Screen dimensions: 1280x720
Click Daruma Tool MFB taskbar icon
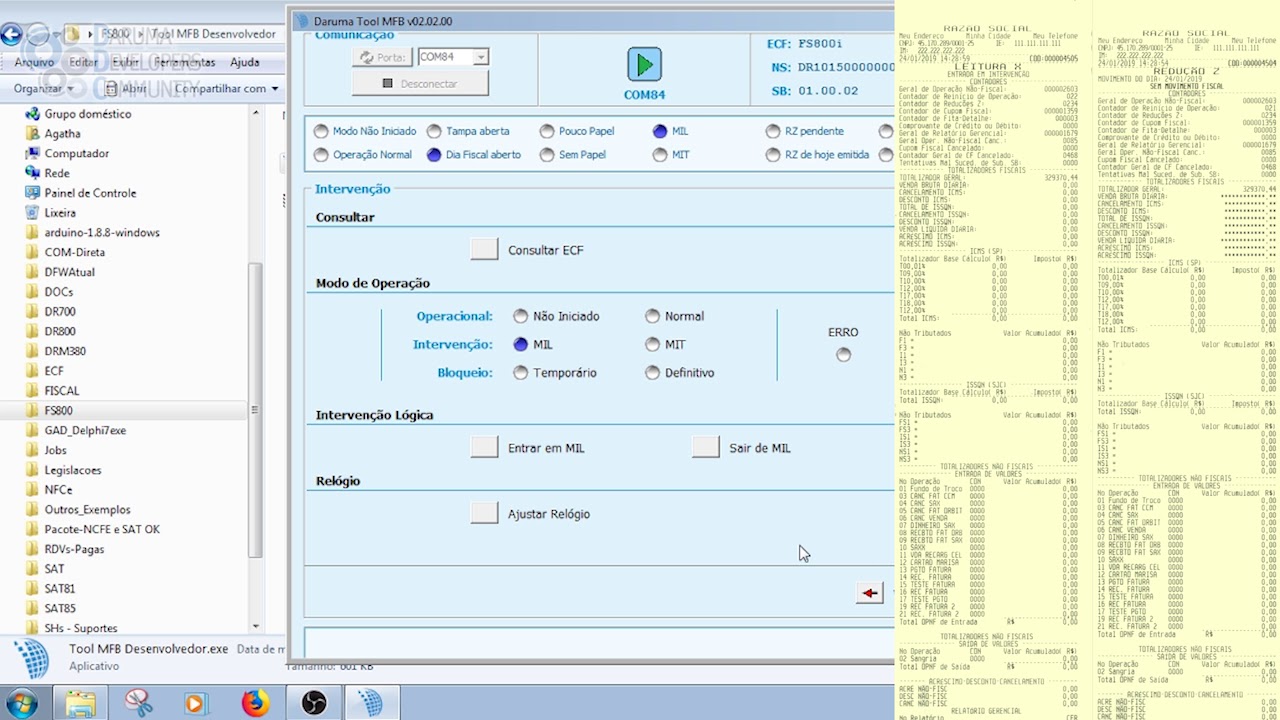[371, 703]
